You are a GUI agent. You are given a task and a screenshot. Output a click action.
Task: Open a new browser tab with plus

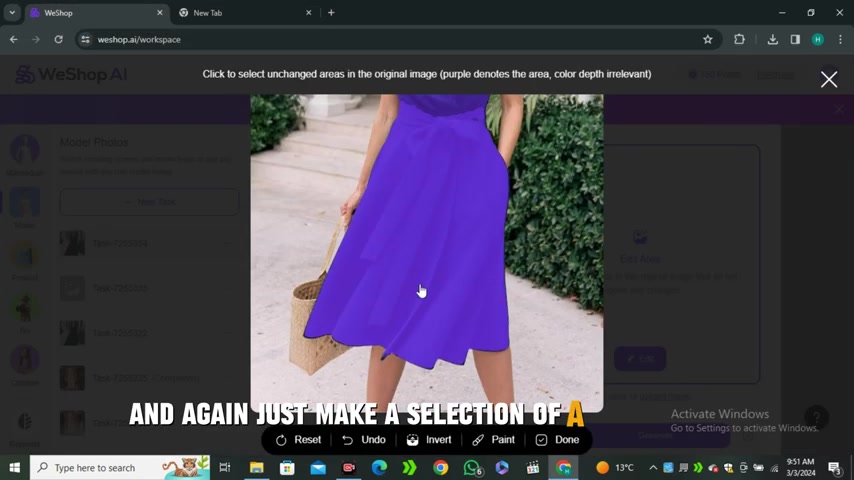[x=331, y=13]
